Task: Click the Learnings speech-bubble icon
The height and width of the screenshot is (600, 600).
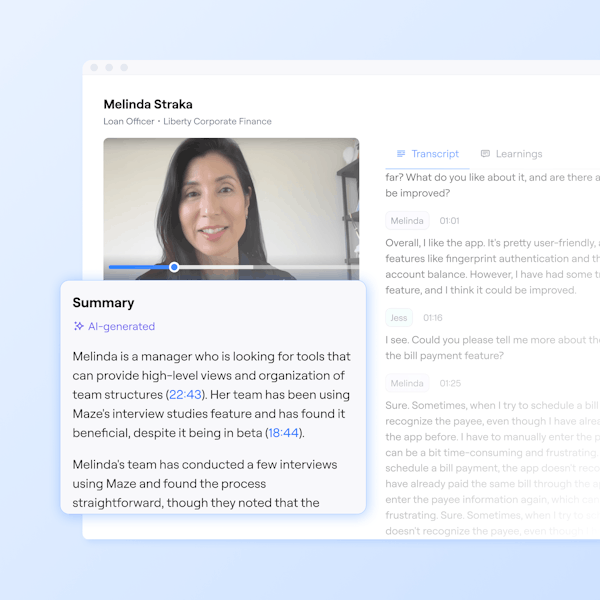Action: pos(485,154)
